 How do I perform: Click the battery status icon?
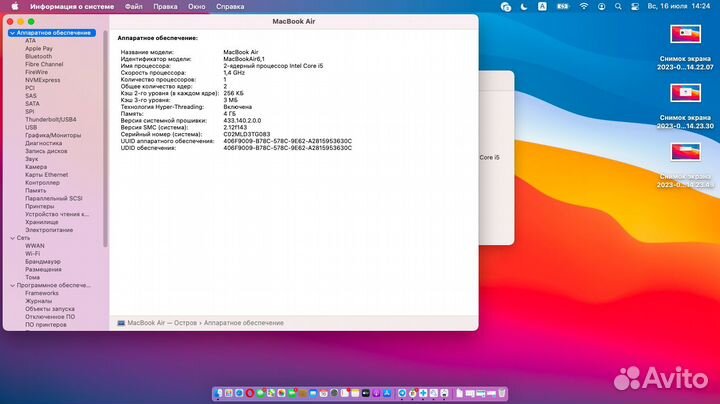(x=563, y=6)
